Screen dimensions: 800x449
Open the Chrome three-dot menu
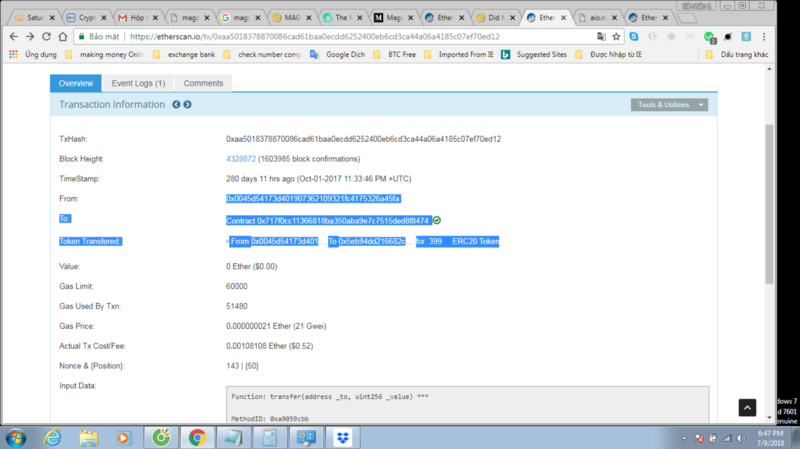pos(764,37)
